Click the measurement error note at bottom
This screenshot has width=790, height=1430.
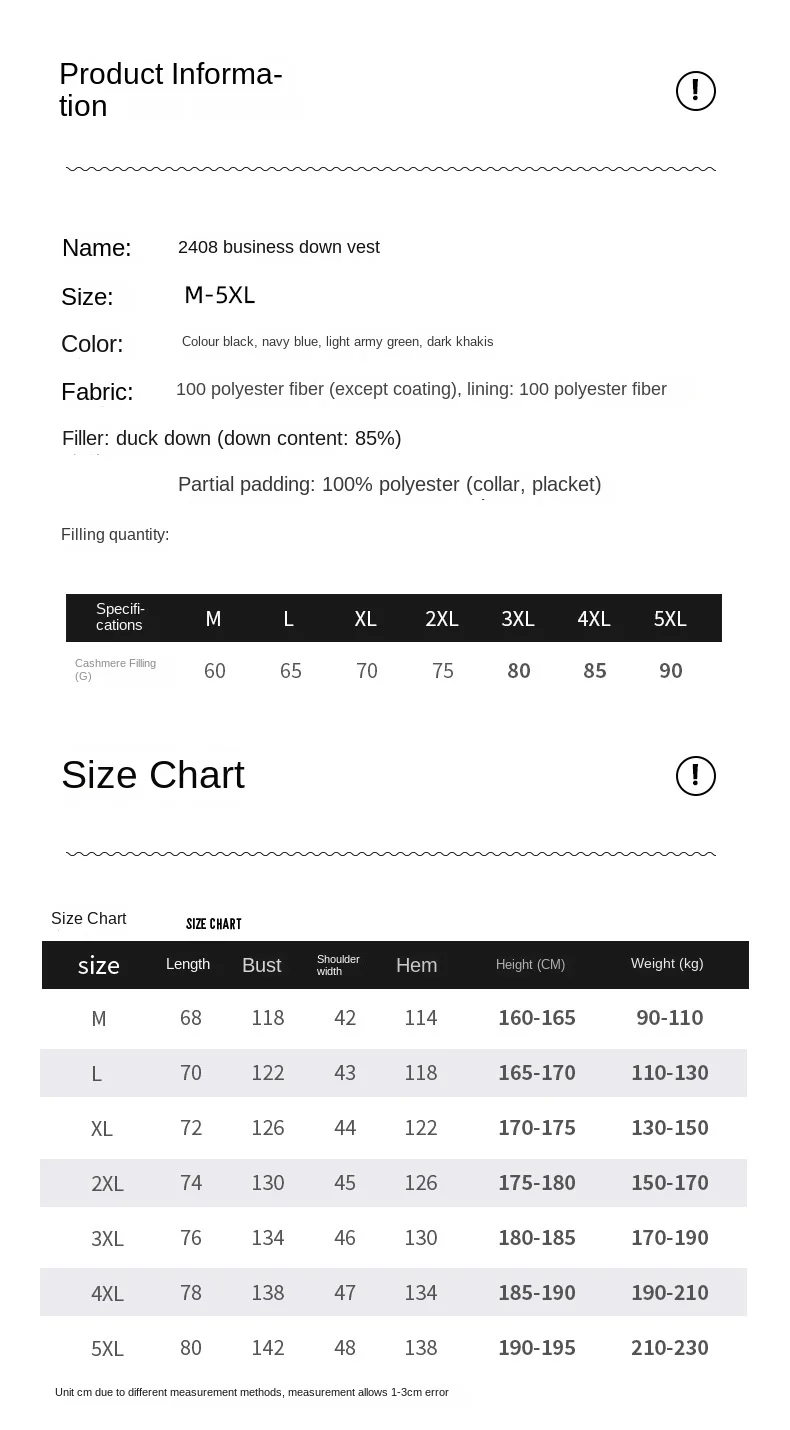click(252, 1392)
